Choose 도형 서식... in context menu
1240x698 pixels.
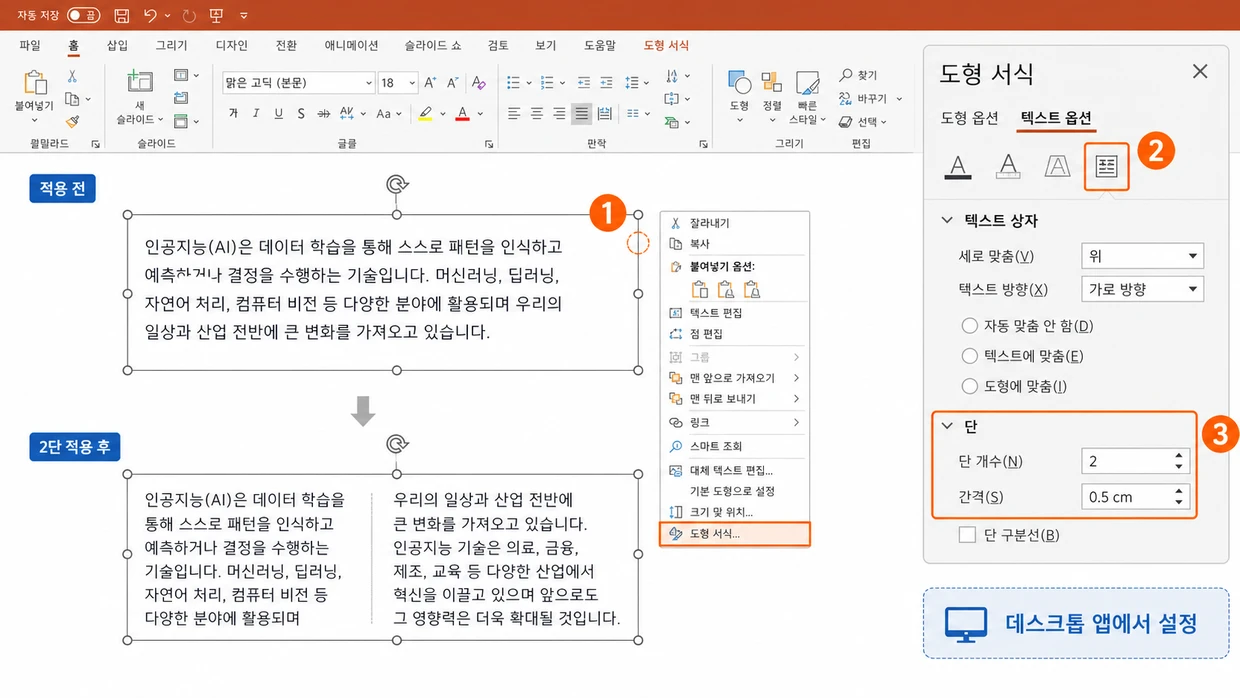(735, 534)
